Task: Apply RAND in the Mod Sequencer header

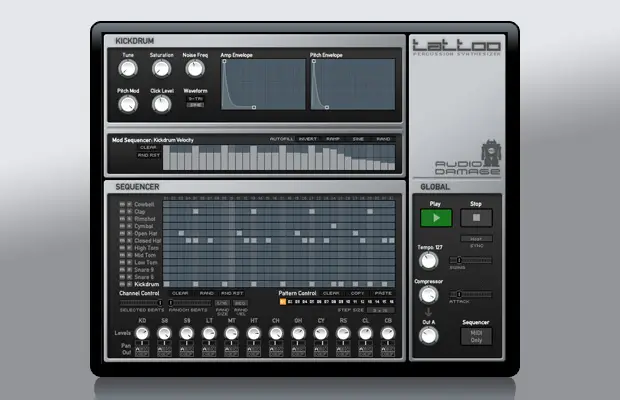Action: pos(383,139)
